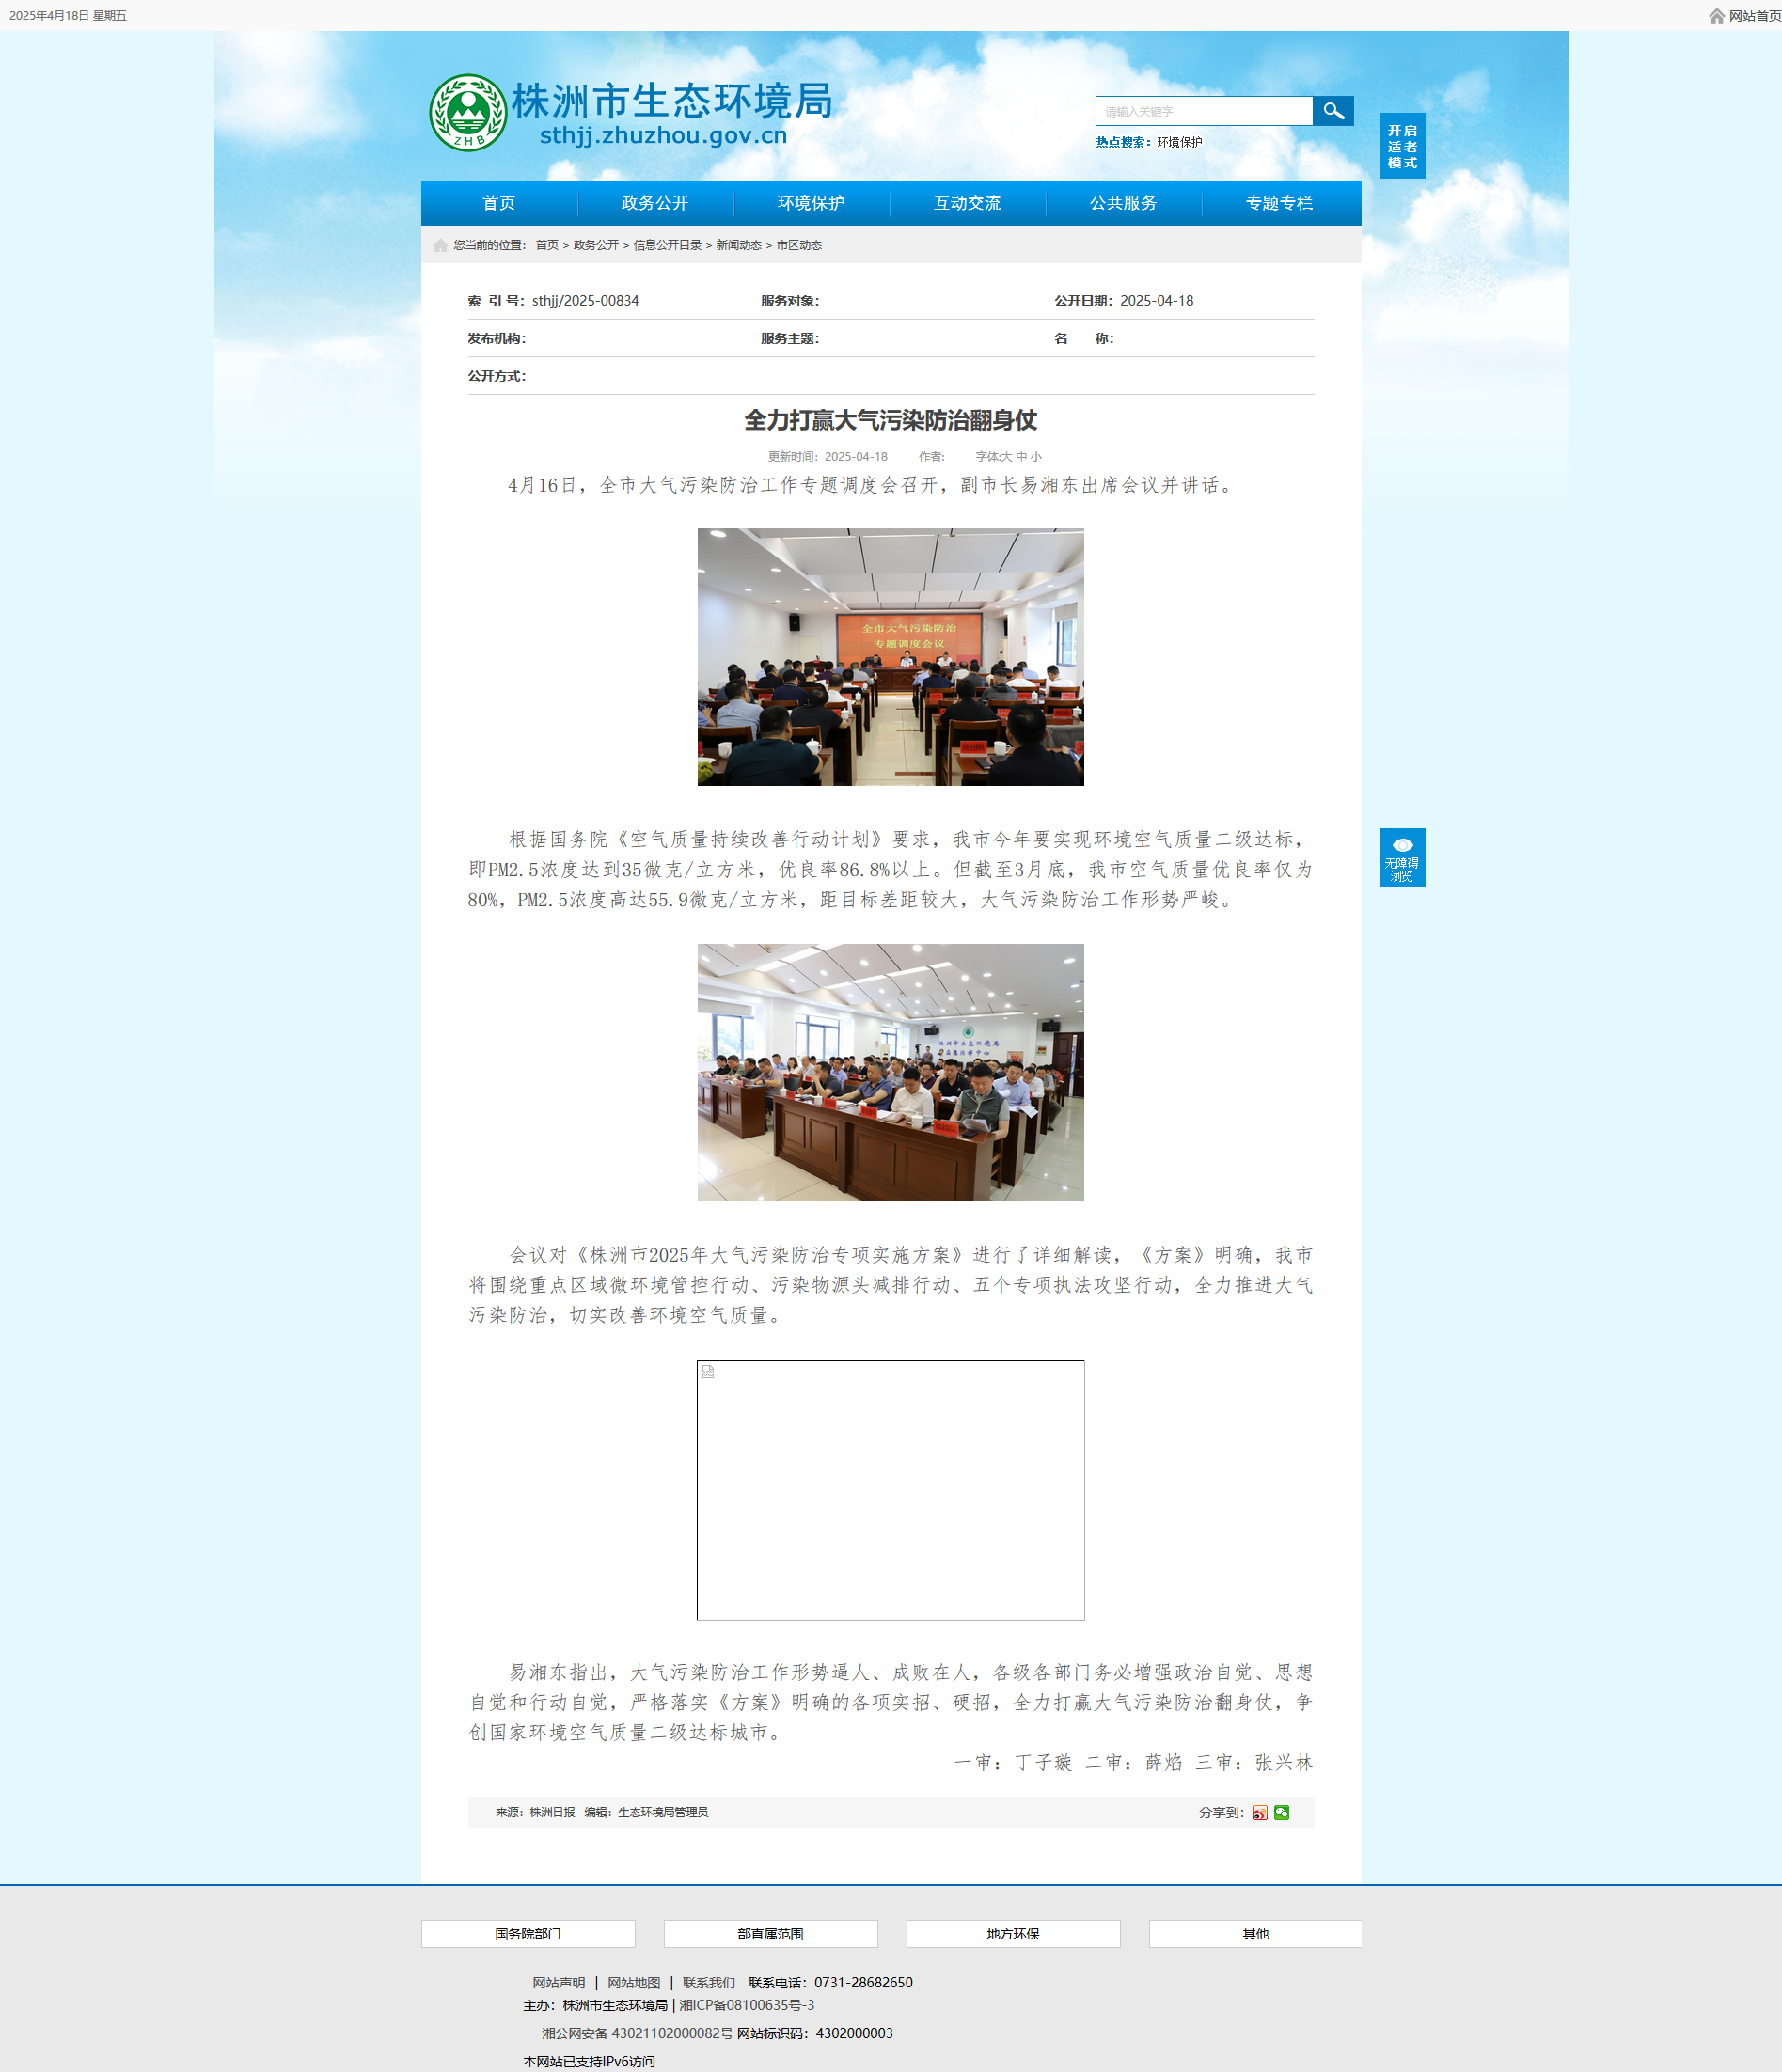Click hot search term 环境保护
Image resolution: width=1782 pixels, height=2072 pixels.
pyautogui.click(x=1179, y=142)
